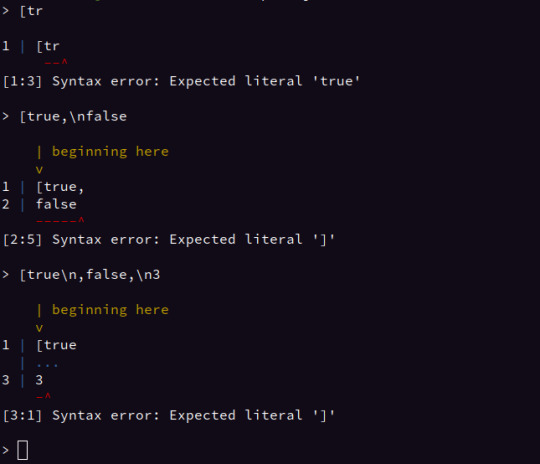Click the empty prompt cursor block
This screenshot has height=464, width=540.
(x=22, y=450)
